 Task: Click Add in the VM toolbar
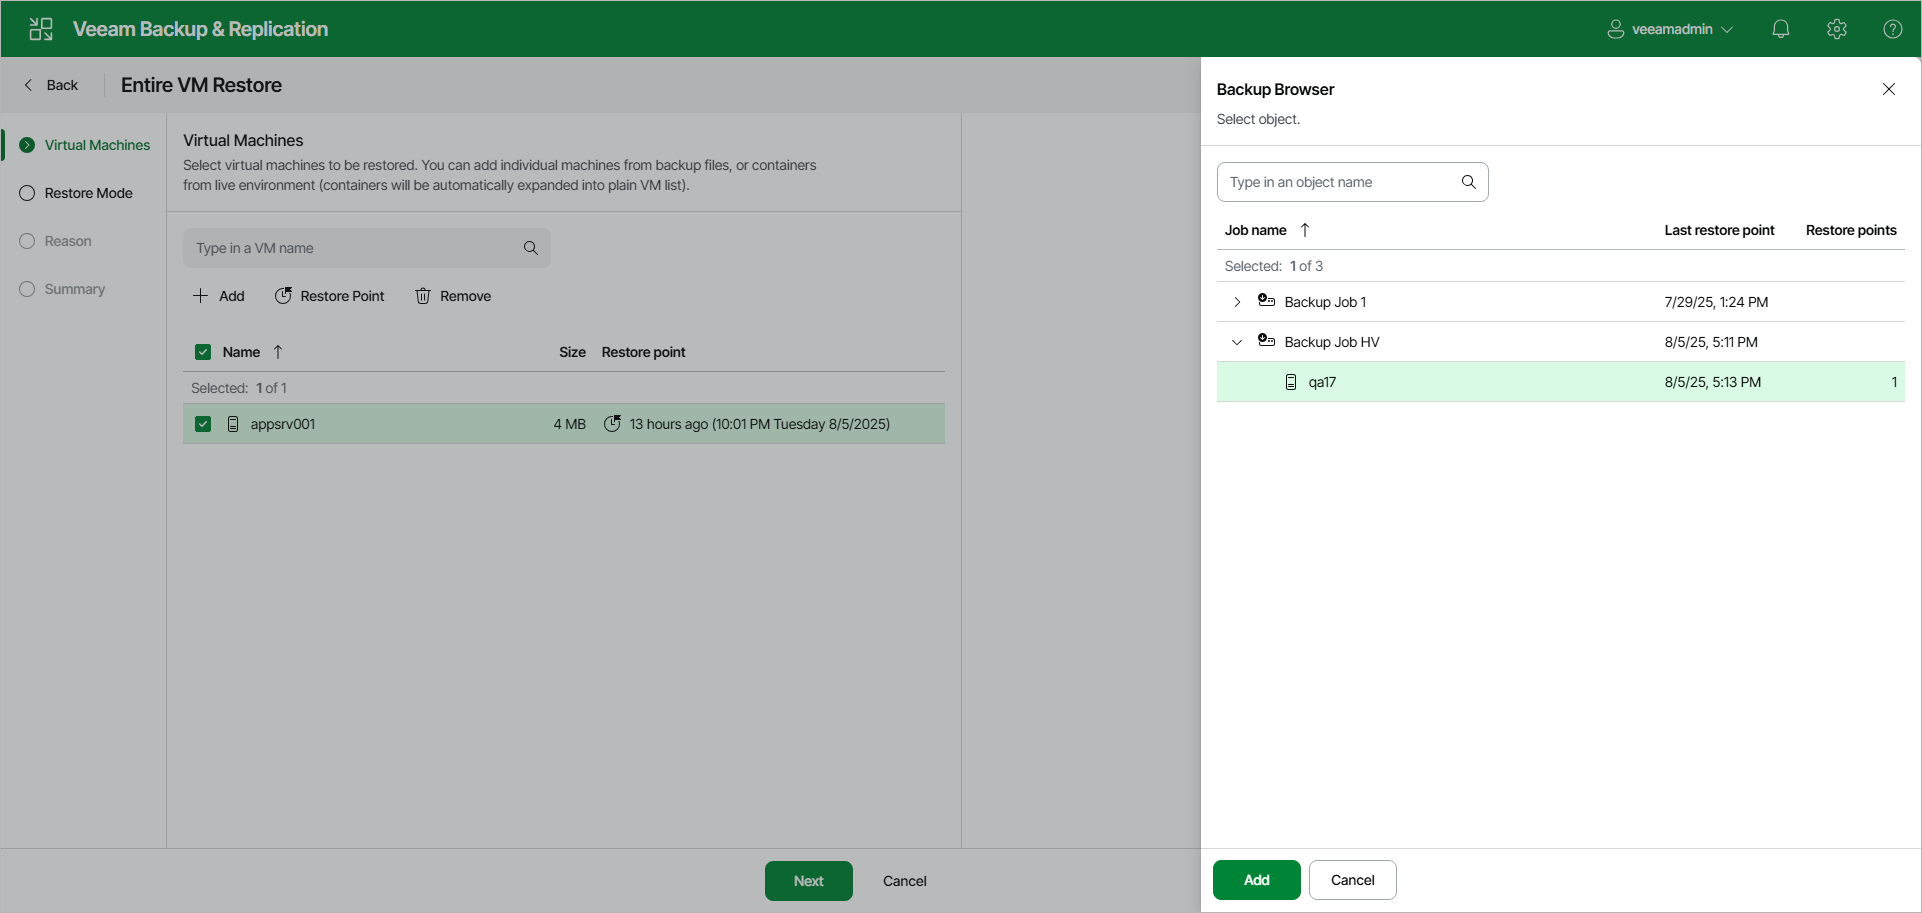(218, 296)
